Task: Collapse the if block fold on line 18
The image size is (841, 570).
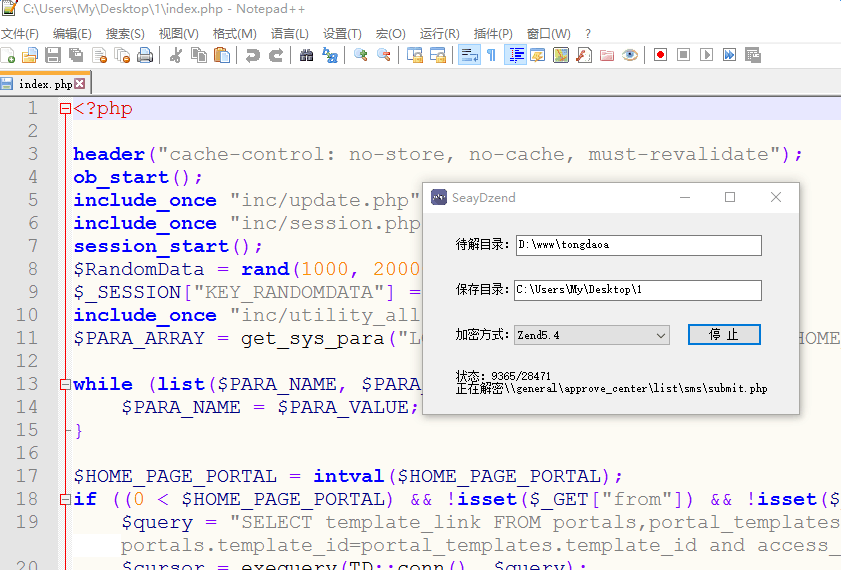Action: 65,499
